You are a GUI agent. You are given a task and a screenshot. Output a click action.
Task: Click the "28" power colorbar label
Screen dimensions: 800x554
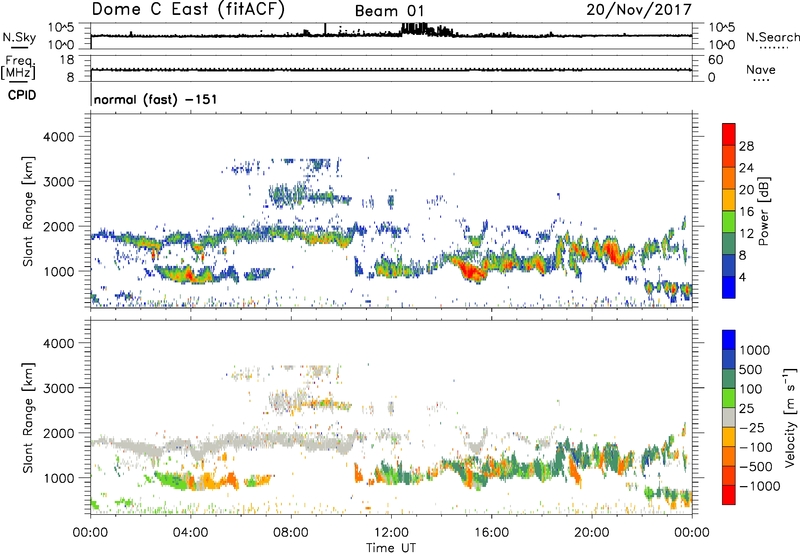click(746, 146)
